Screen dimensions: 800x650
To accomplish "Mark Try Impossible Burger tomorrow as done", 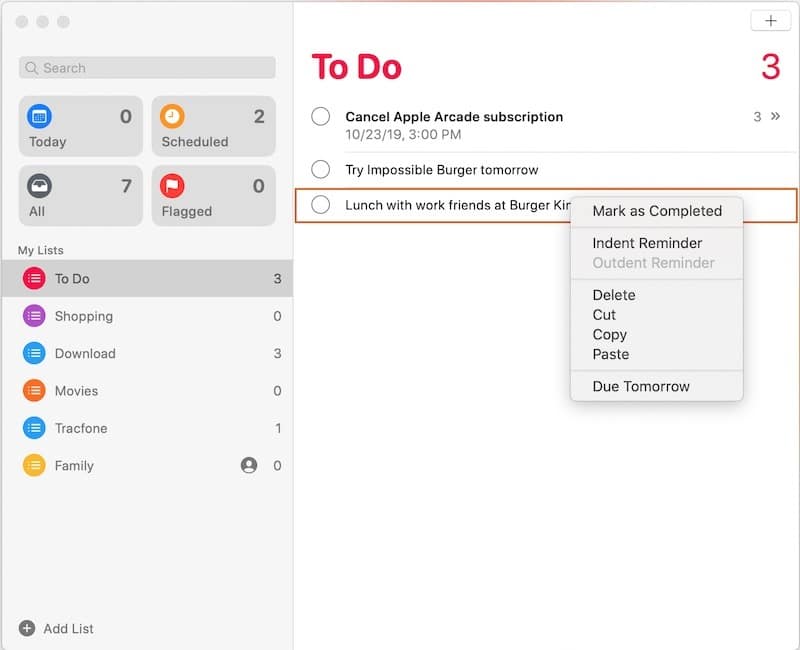I will click(320, 169).
